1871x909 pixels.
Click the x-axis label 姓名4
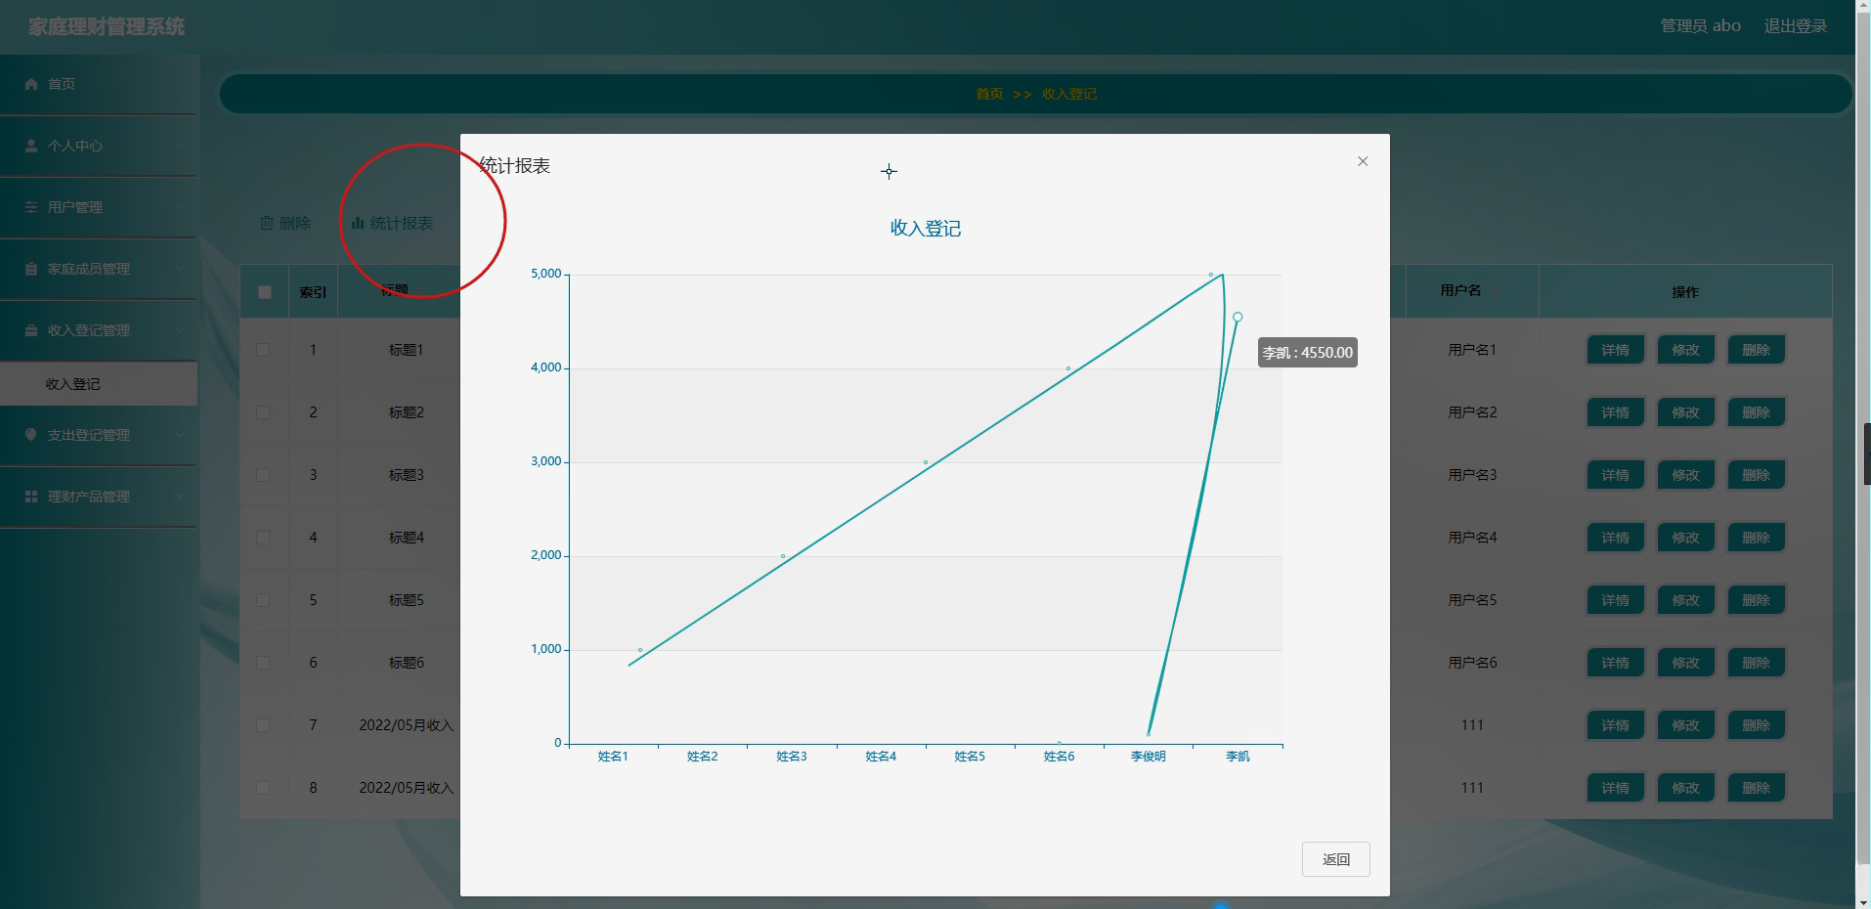tap(881, 757)
